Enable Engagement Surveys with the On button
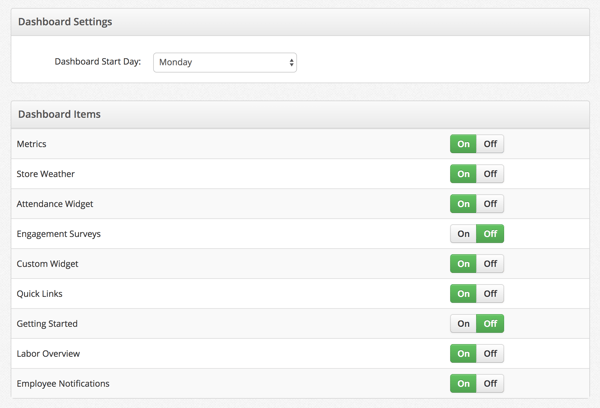 [x=463, y=233]
